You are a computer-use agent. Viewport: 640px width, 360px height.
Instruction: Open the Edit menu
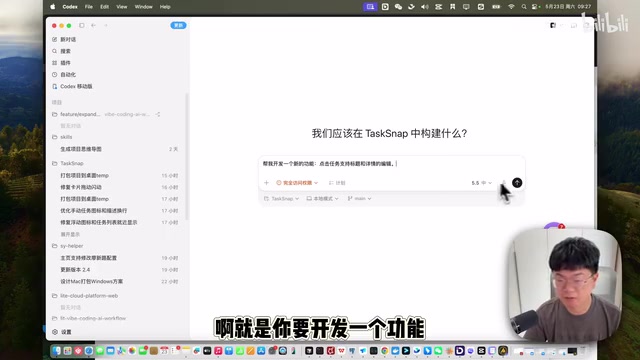pyautogui.click(x=104, y=7)
